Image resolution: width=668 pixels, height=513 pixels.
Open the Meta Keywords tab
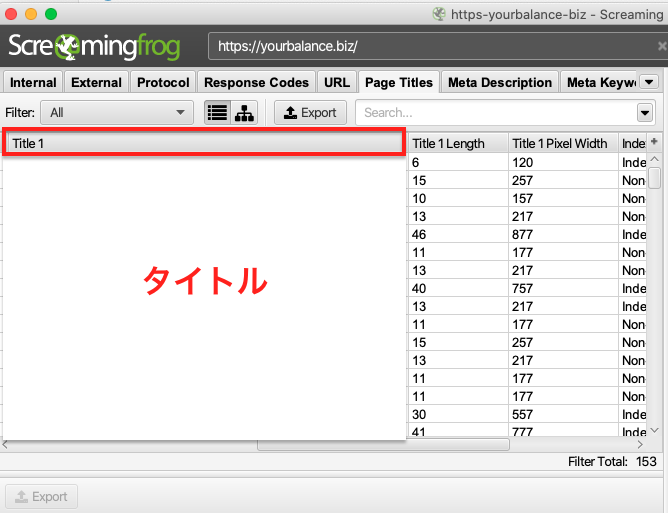601,82
